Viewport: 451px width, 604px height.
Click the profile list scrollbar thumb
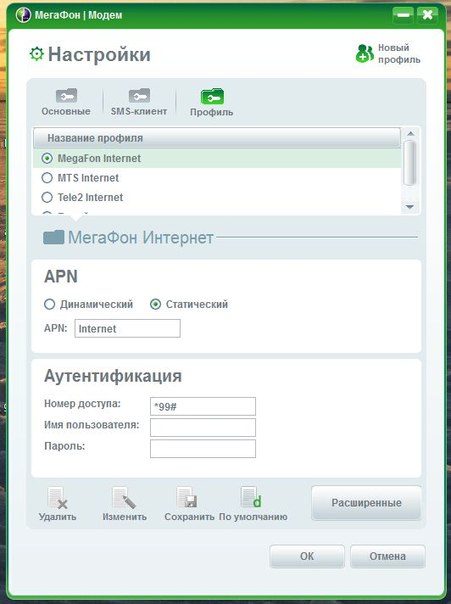point(411,163)
